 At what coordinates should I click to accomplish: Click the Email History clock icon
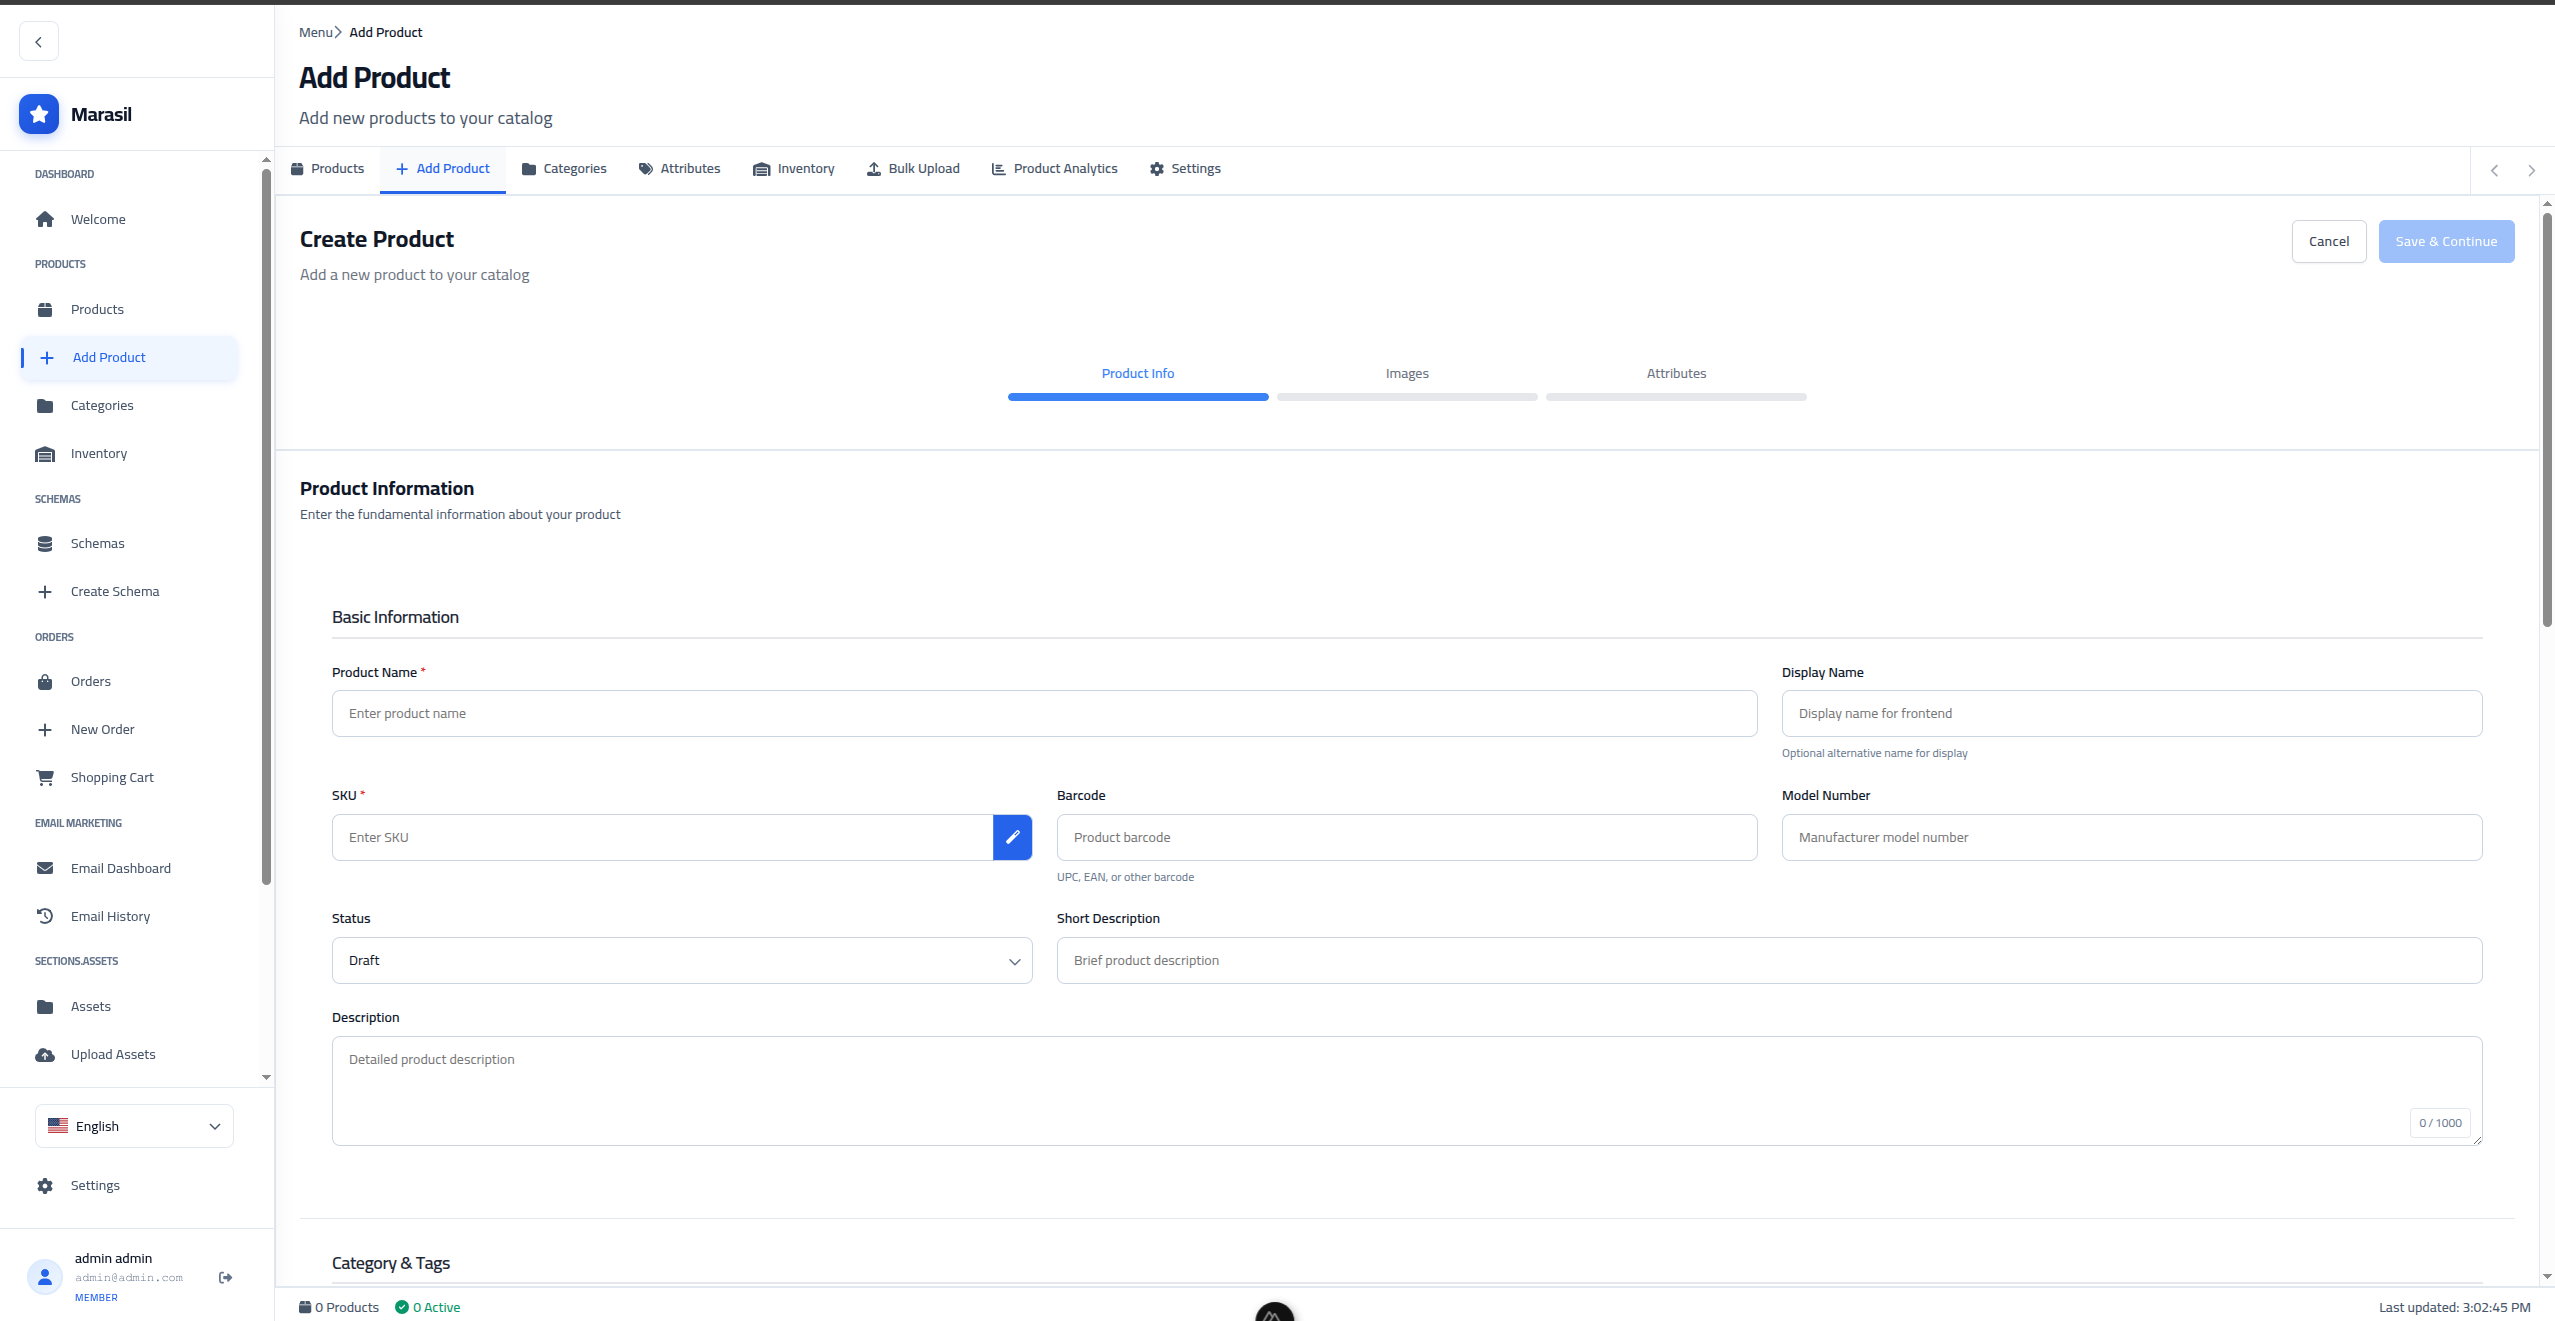[45, 916]
